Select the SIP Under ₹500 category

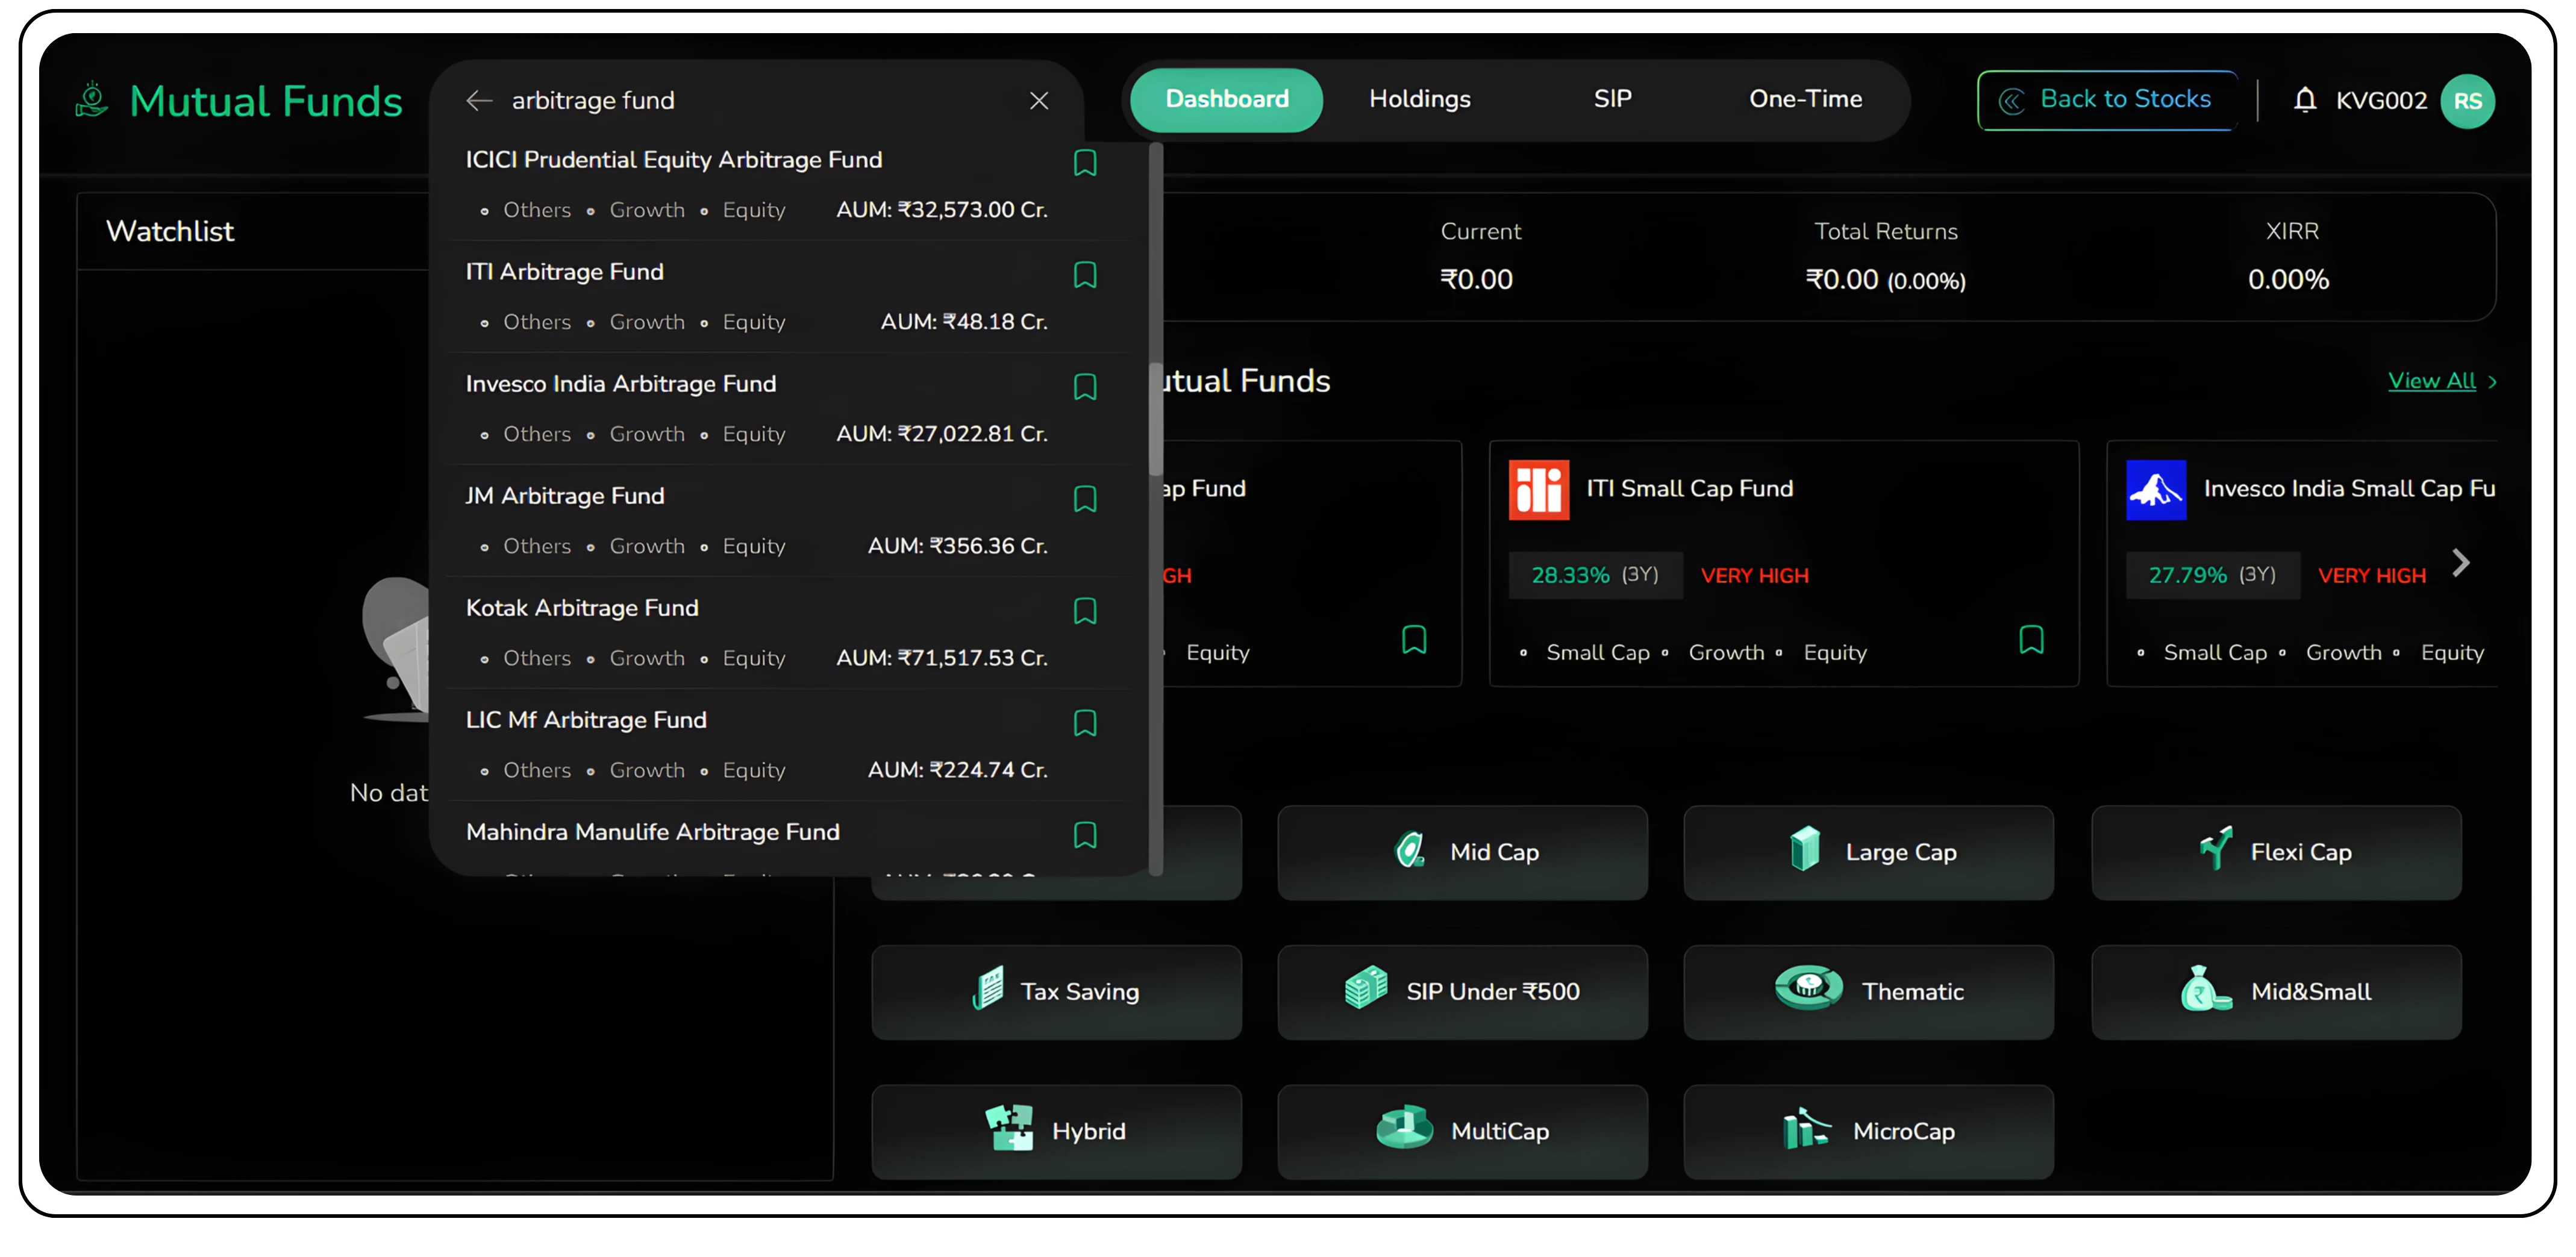[x=1462, y=993]
